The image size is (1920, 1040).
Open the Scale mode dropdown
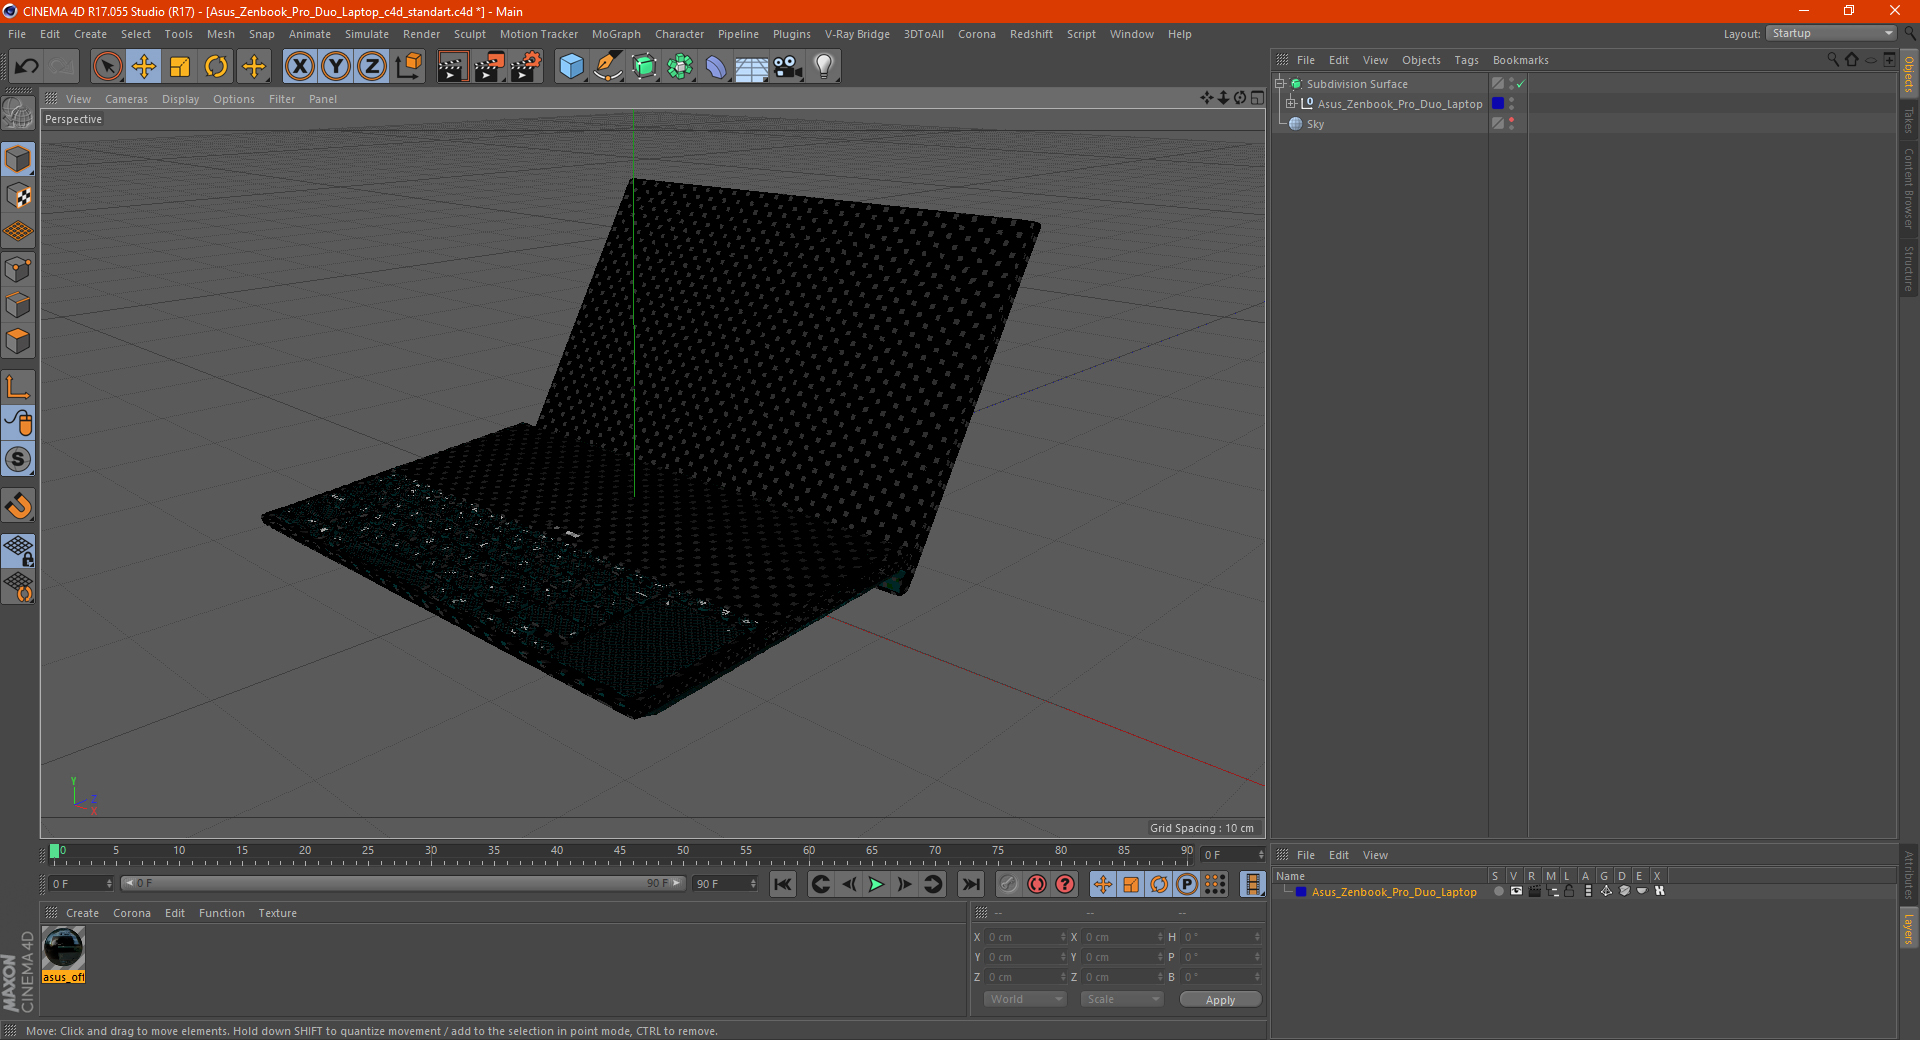click(1122, 999)
